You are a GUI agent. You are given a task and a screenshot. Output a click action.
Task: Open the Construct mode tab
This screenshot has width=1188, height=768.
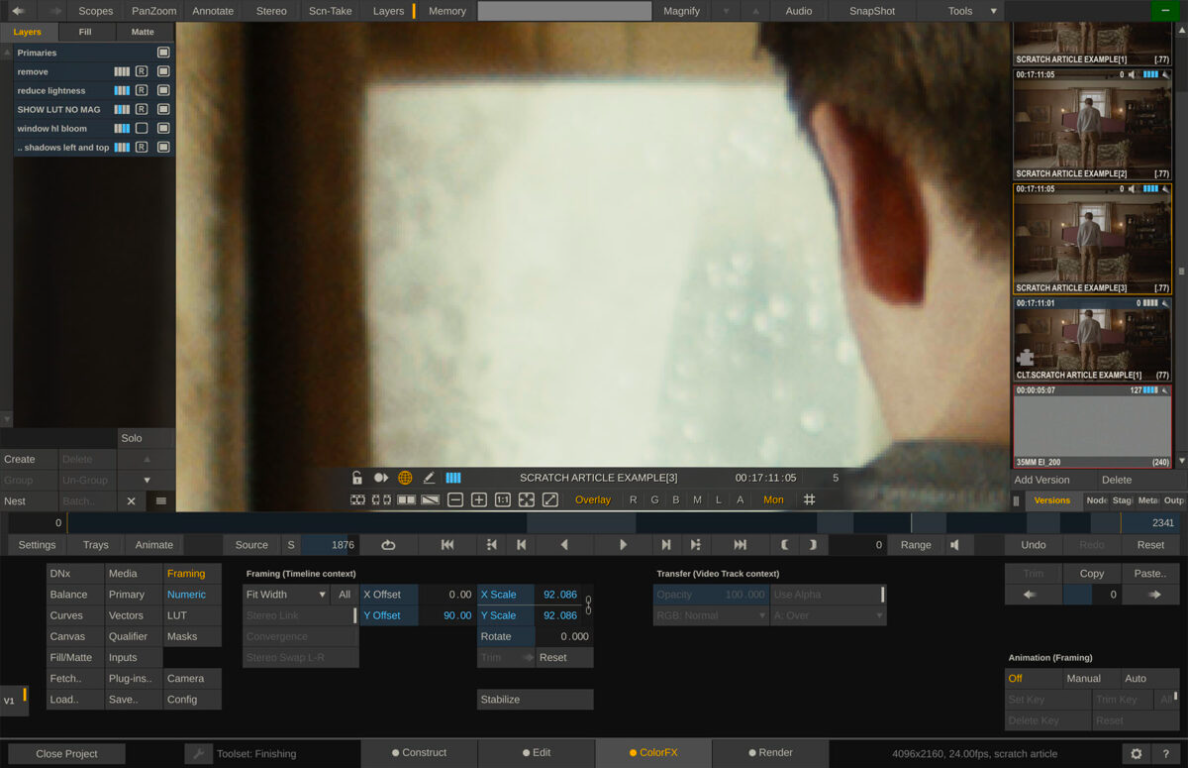(x=419, y=753)
